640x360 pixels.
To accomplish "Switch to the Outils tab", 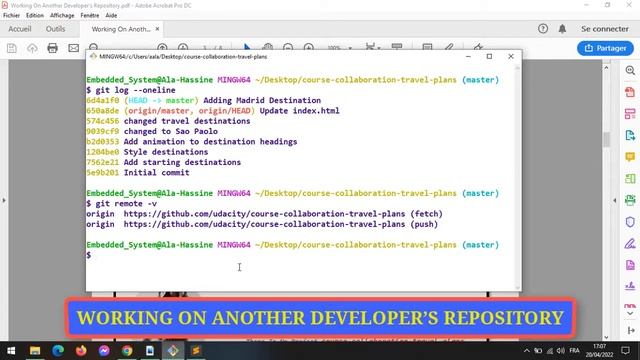I will (x=56, y=29).
